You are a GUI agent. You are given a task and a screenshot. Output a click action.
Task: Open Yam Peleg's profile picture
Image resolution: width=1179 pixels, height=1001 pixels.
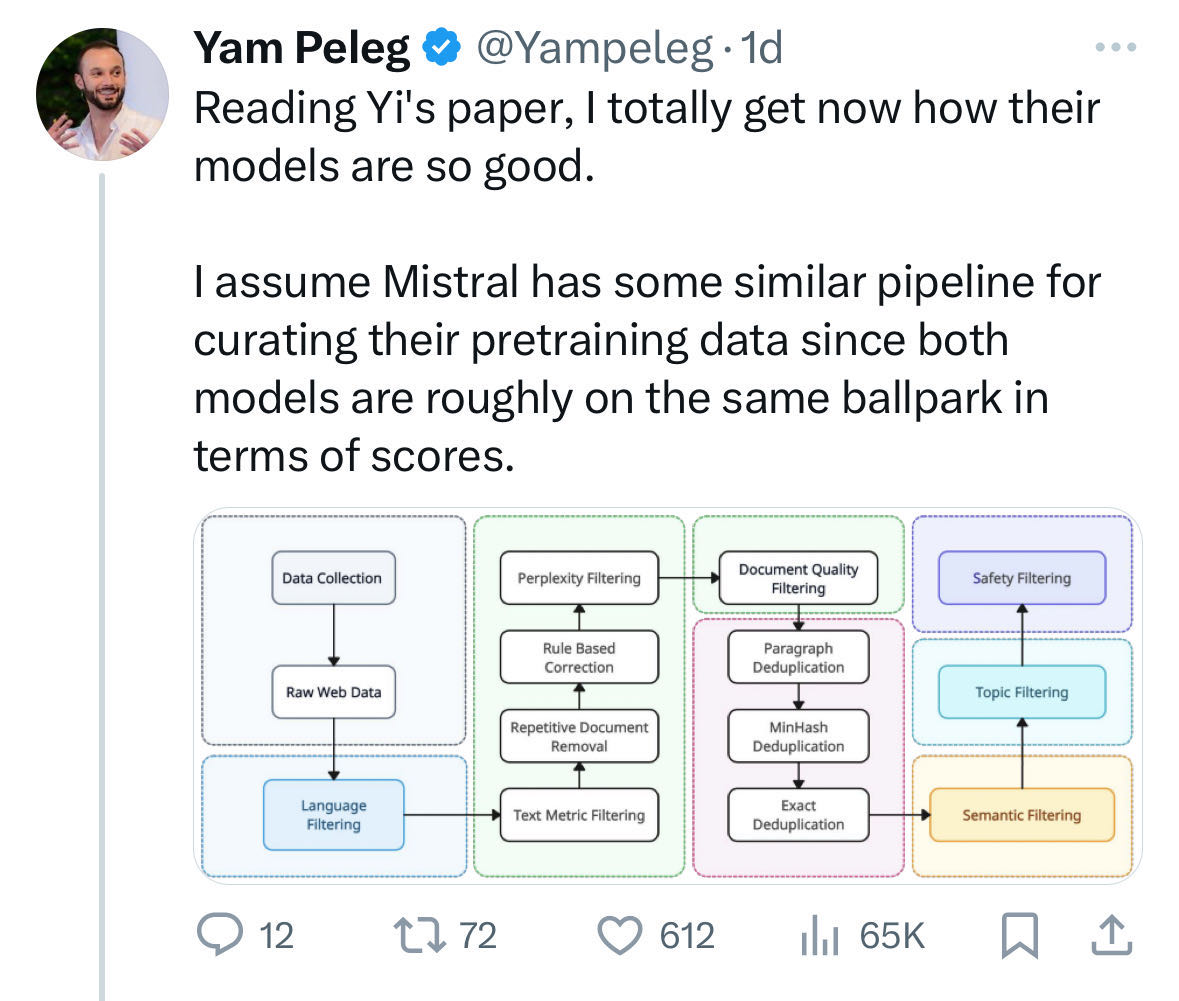(x=102, y=94)
